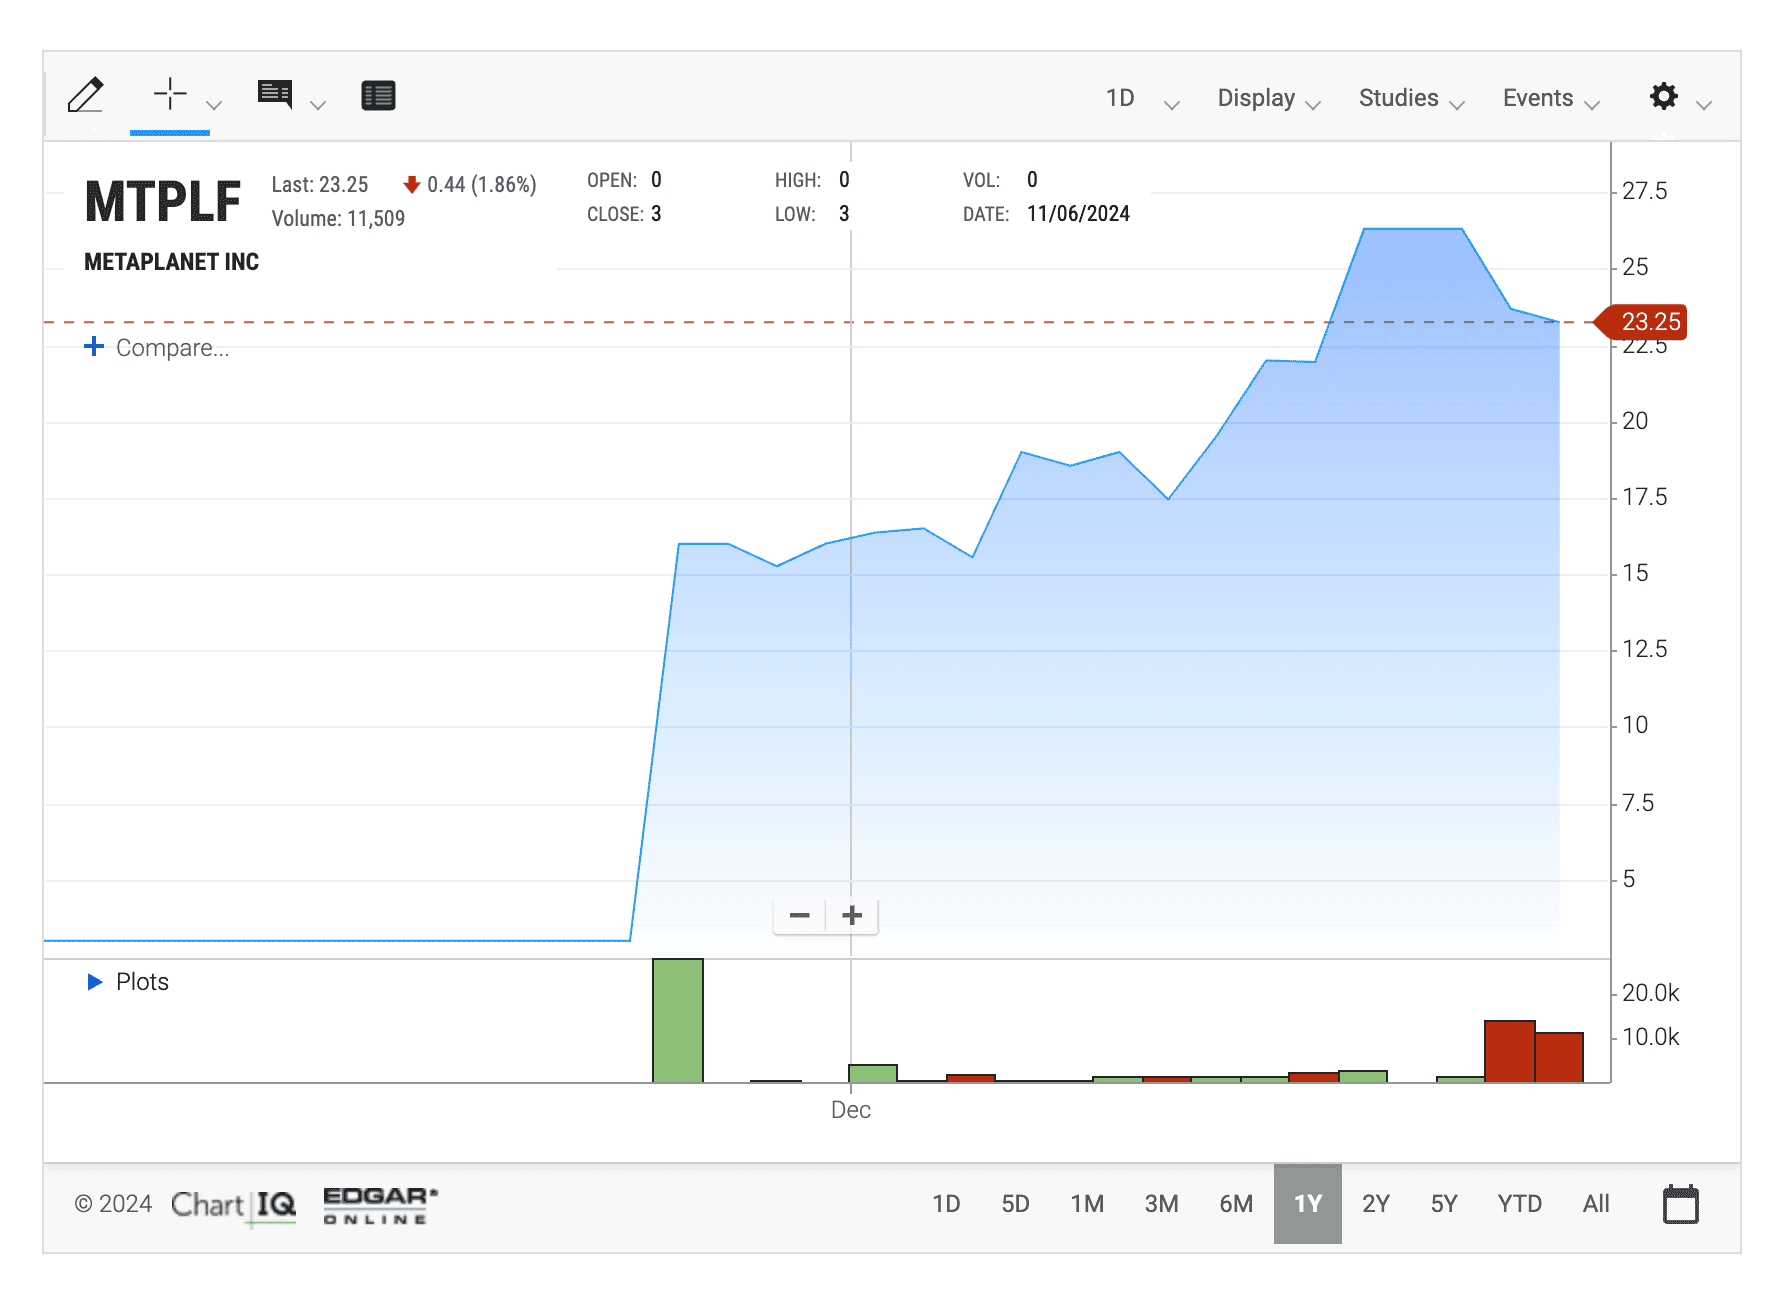Select the All range
This screenshot has width=1788, height=1300.
click(x=1596, y=1204)
